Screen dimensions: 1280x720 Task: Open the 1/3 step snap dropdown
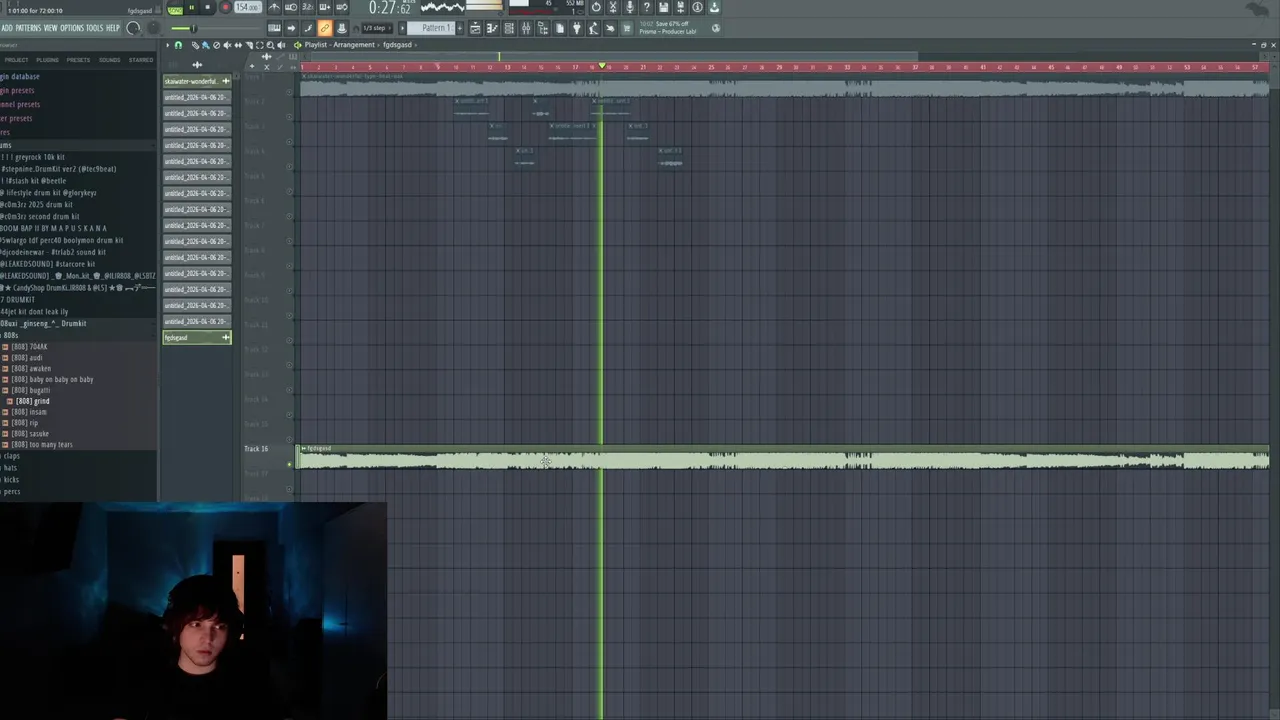pos(376,28)
